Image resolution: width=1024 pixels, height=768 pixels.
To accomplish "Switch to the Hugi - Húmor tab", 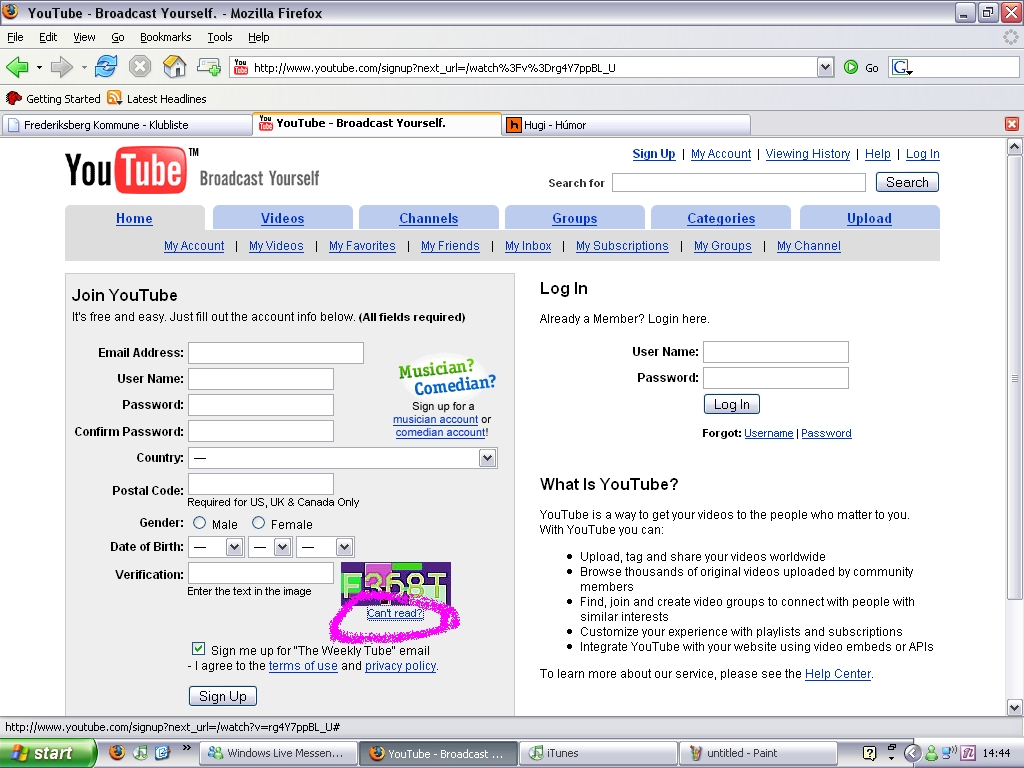I will pyautogui.click(x=626, y=125).
